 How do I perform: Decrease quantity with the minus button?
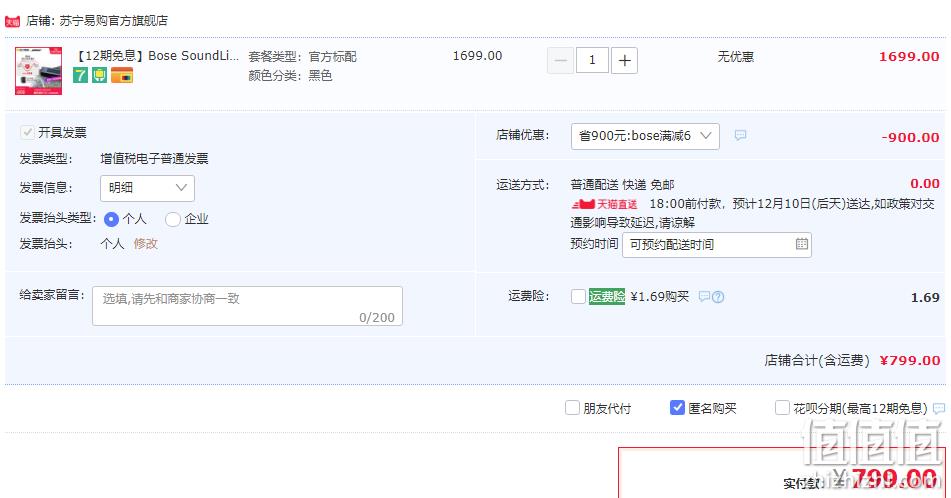560,60
